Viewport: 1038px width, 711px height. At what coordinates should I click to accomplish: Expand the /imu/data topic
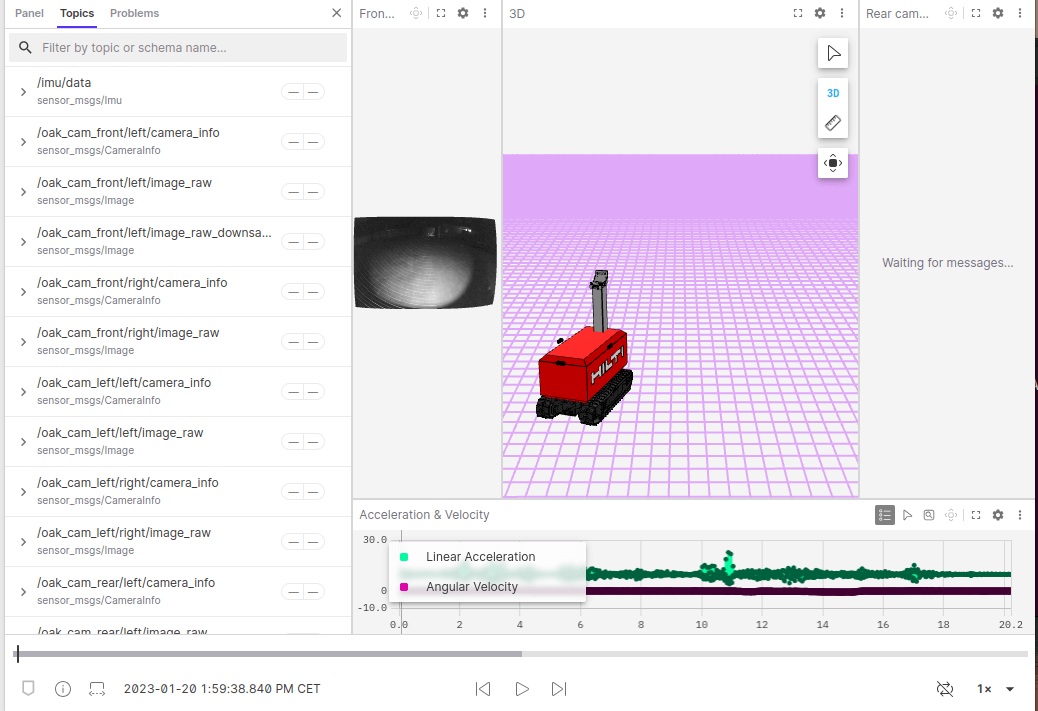23,92
